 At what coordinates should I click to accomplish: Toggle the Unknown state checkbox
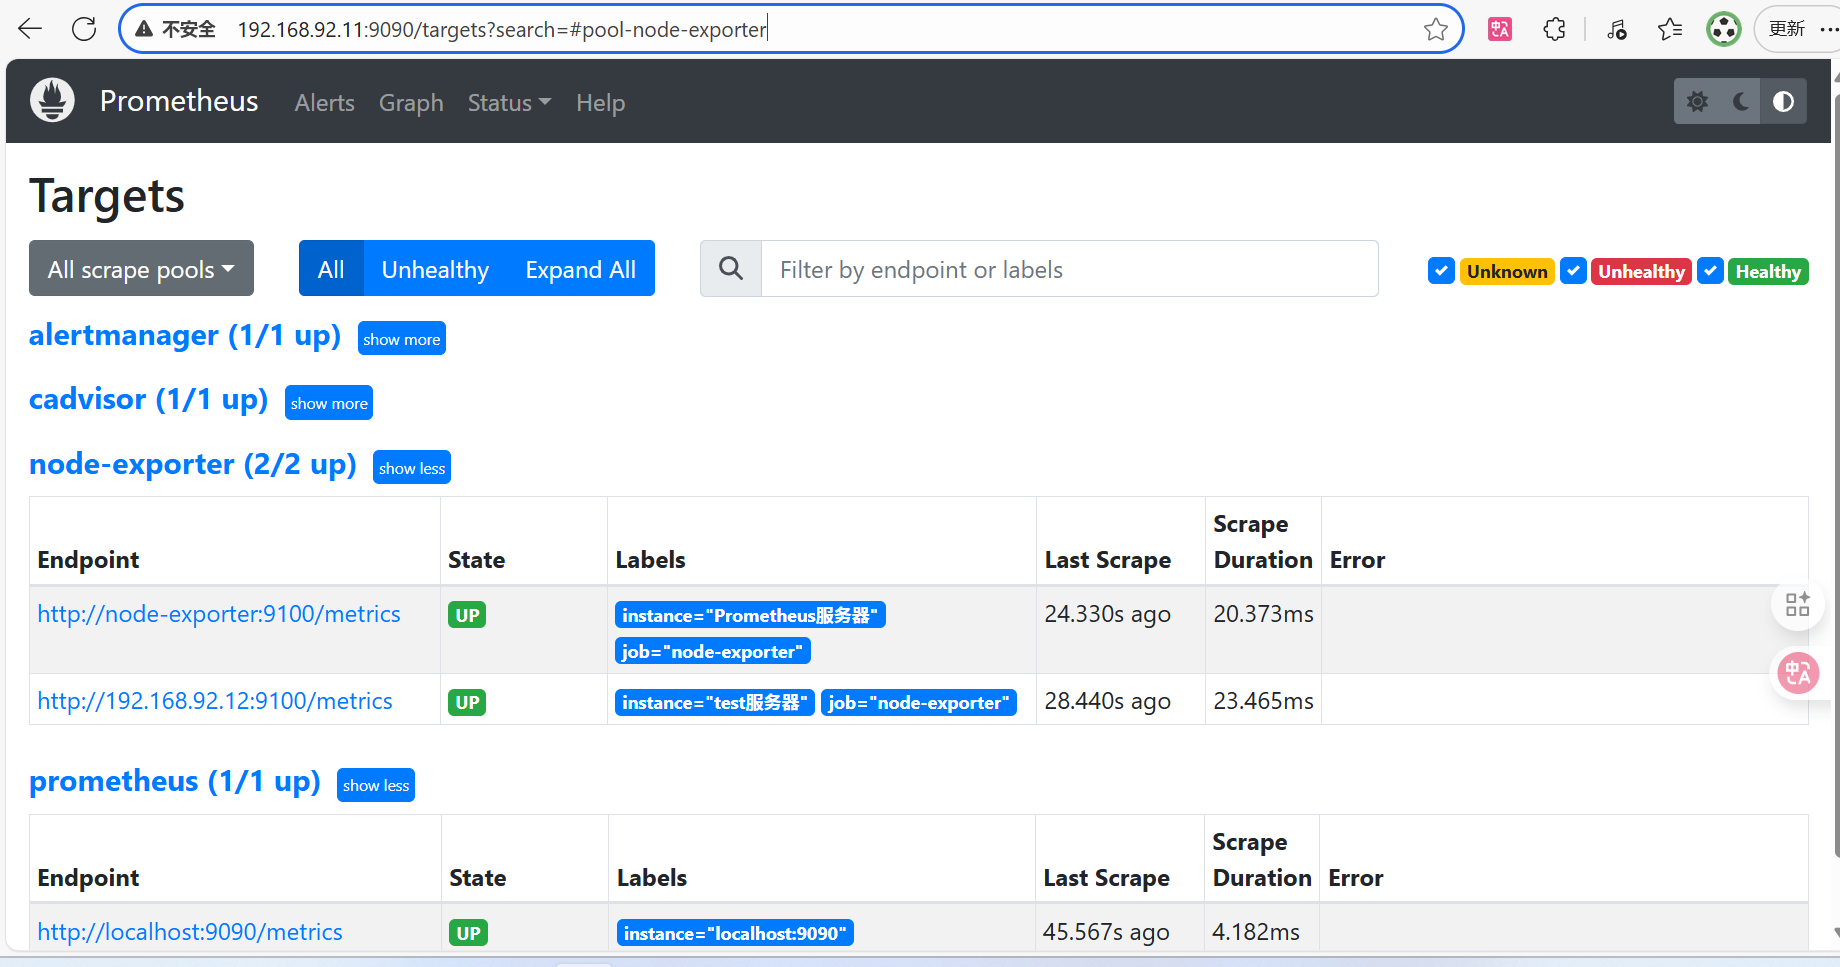click(x=1441, y=271)
